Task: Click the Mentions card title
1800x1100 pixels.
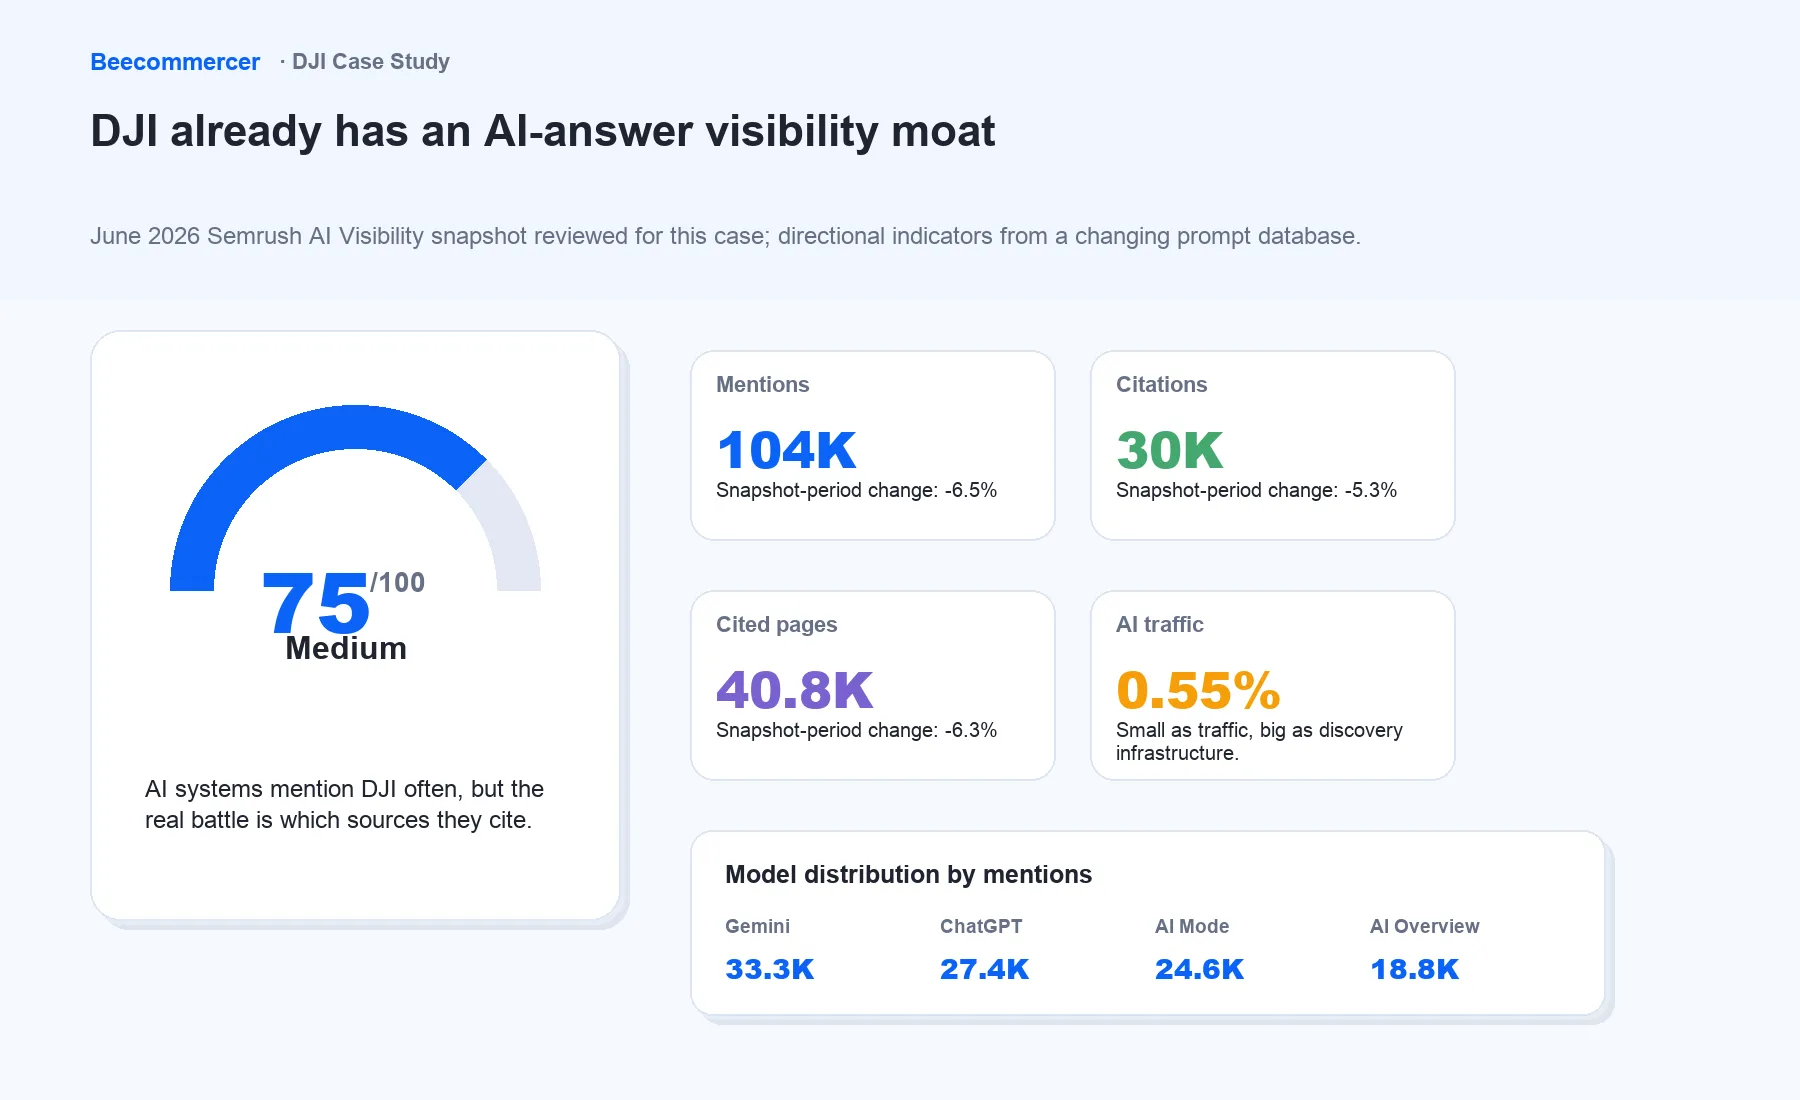Action: point(763,385)
